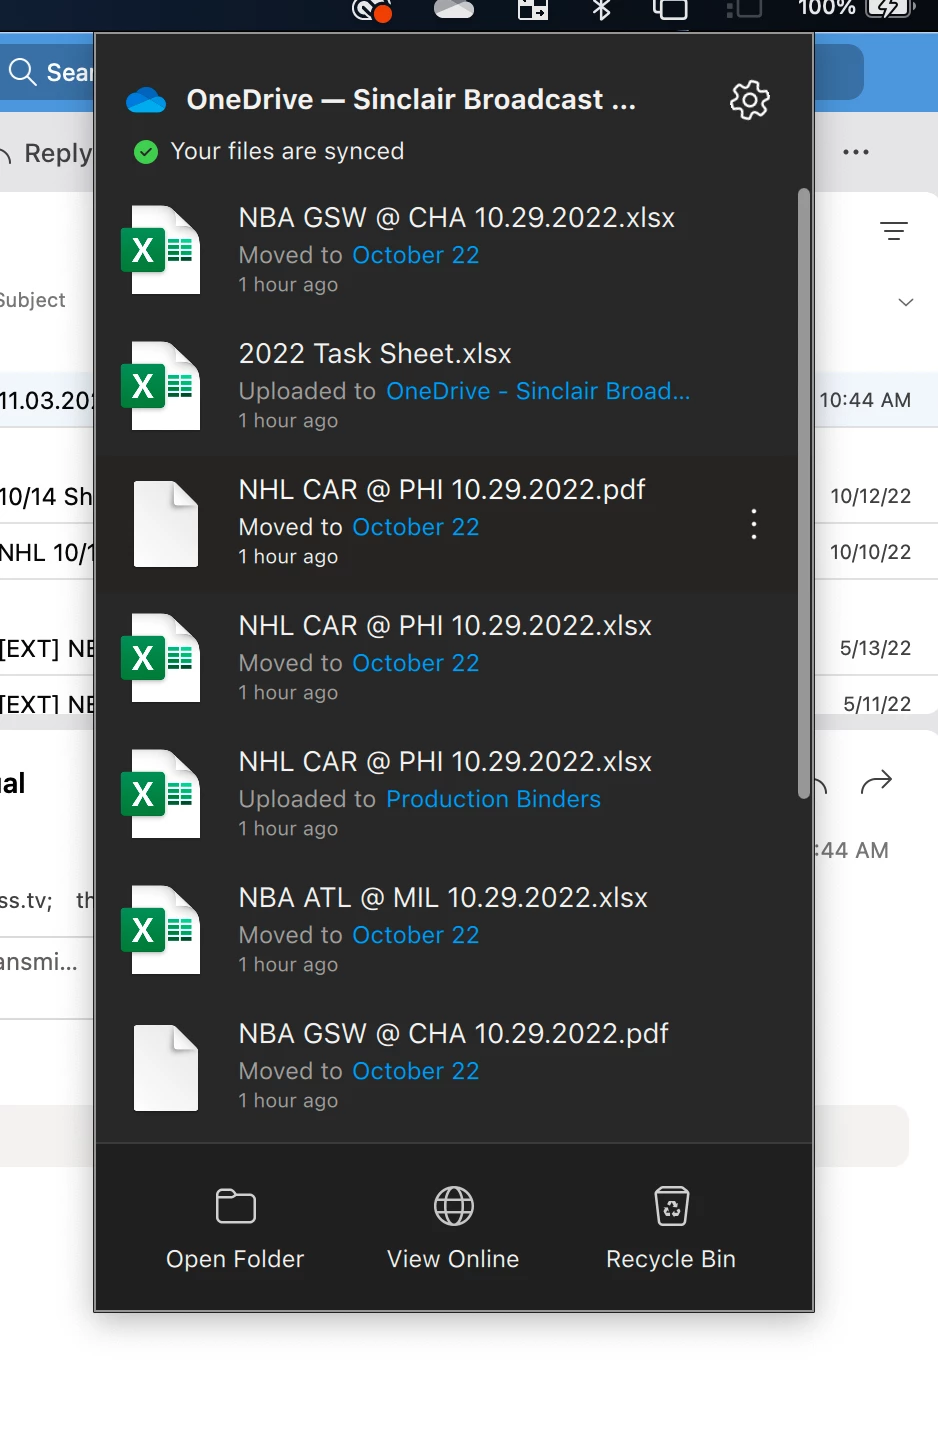Click the OneDrive cloud logo in the panel header
Image resolution: width=938 pixels, height=1434 pixels.
point(146,100)
